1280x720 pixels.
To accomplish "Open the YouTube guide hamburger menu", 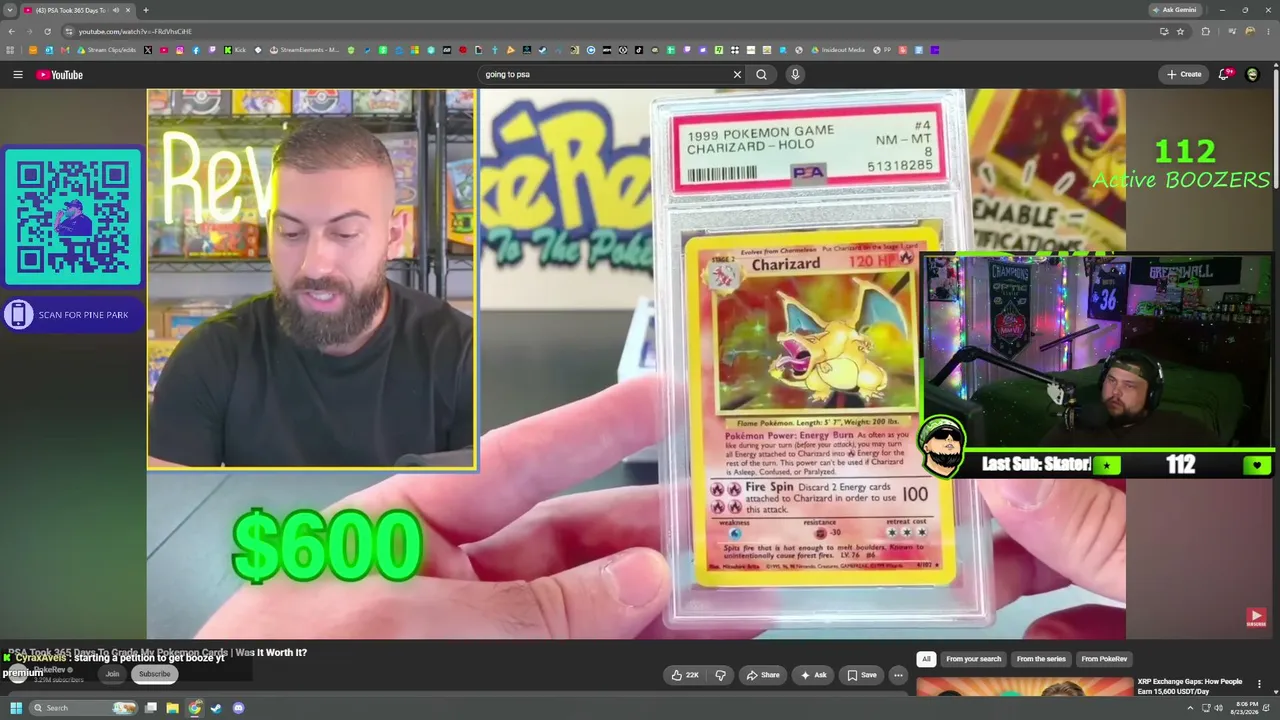I will coord(18,74).
